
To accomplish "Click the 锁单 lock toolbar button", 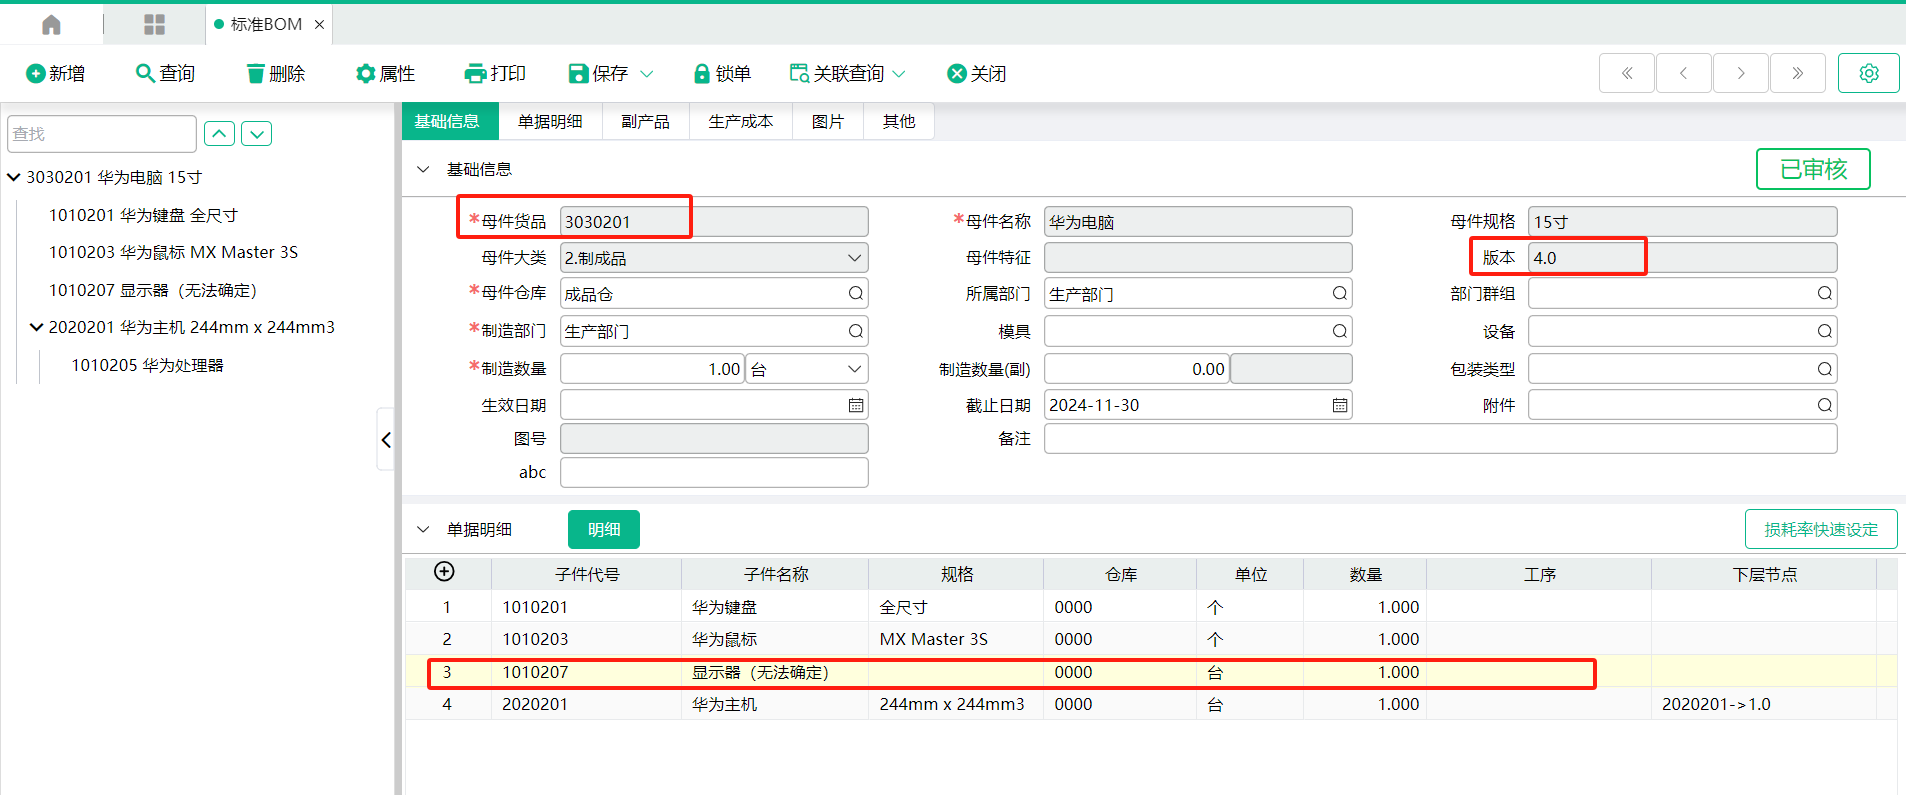I will (722, 73).
